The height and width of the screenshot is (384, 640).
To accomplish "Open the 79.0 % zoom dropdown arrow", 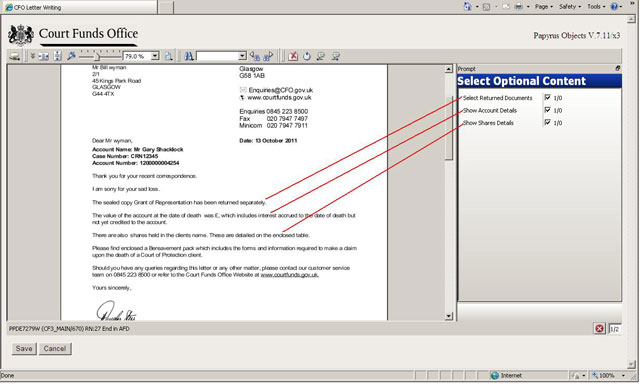I will click(155, 56).
